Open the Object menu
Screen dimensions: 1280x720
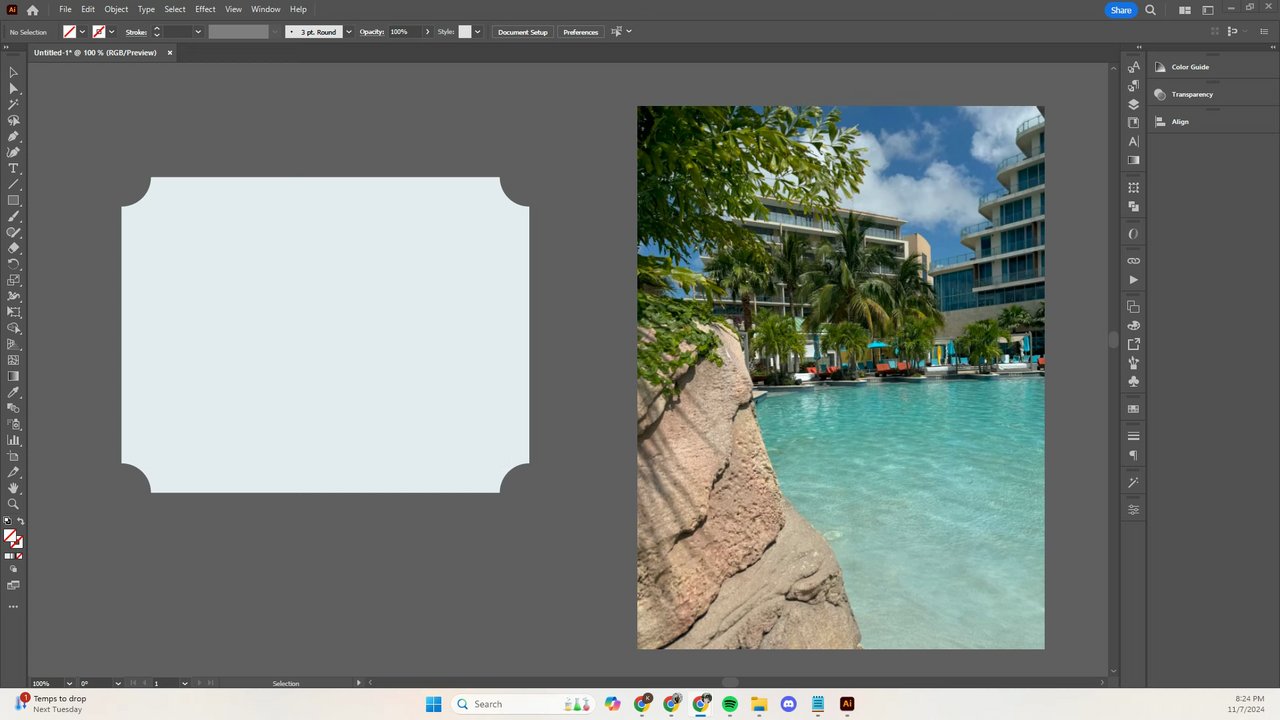pos(116,9)
